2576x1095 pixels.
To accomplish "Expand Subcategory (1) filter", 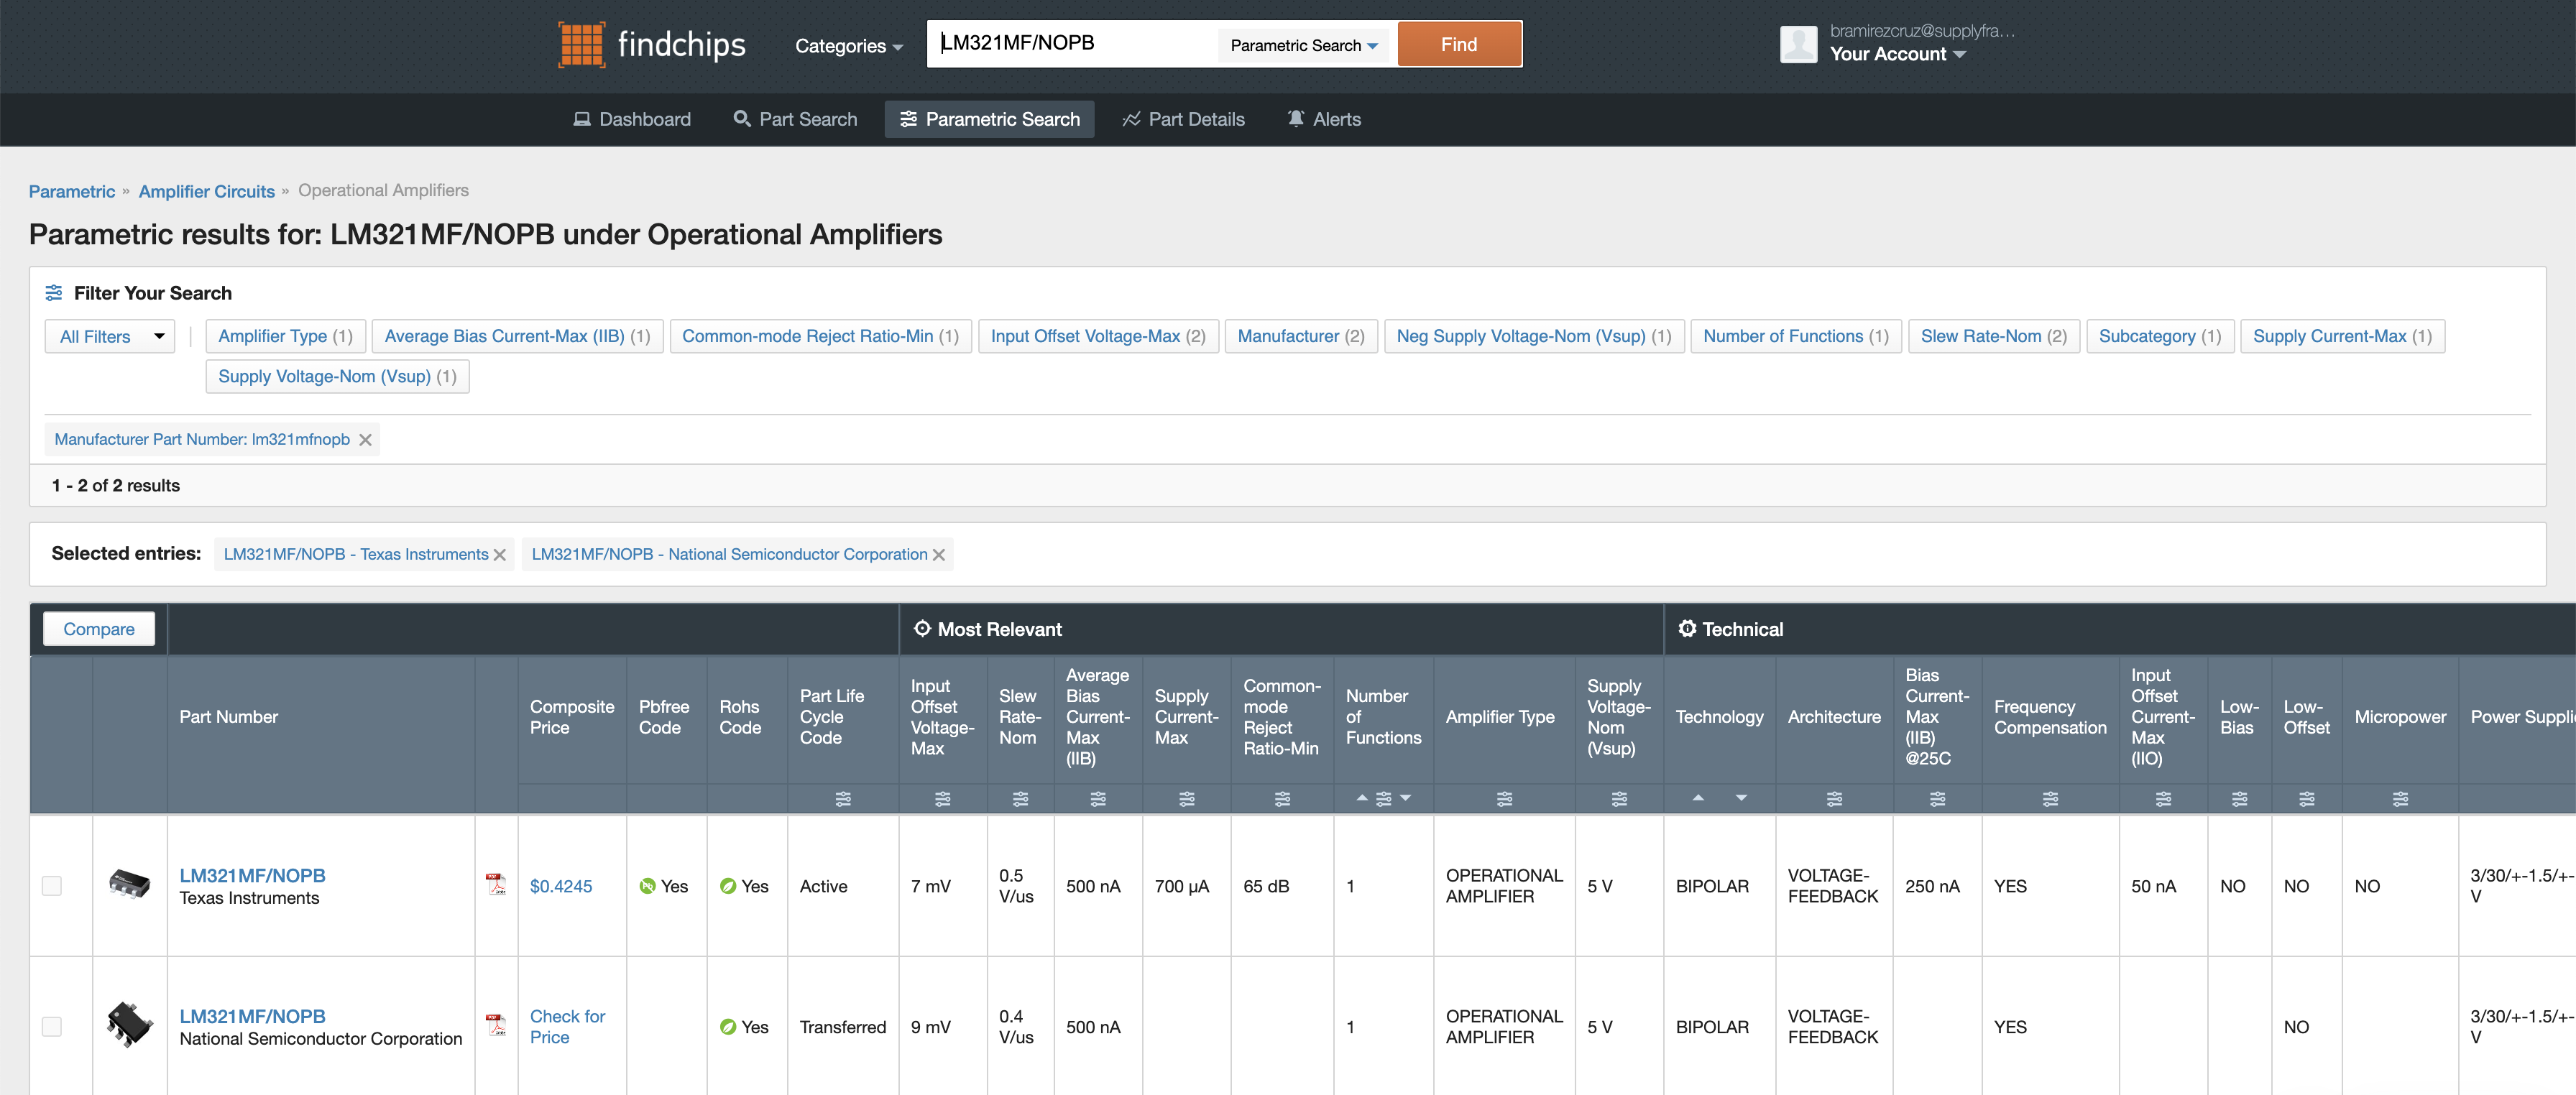I will point(2159,336).
